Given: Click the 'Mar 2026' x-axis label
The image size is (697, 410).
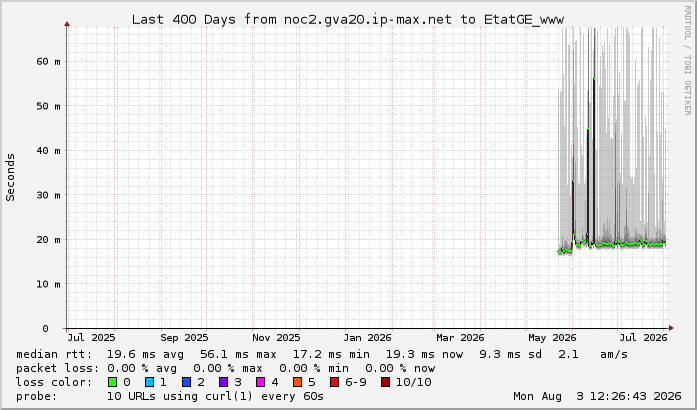Looking at the screenshot, I should point(460,338).
